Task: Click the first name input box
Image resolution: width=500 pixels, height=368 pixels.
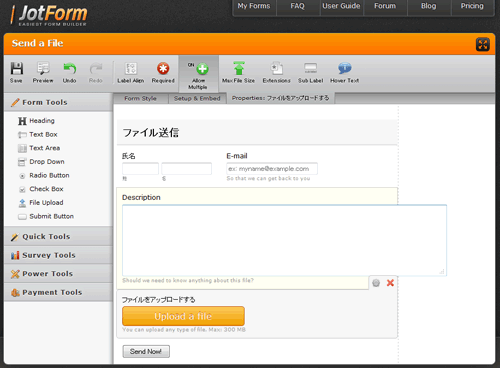Action: tap(140, 169)
